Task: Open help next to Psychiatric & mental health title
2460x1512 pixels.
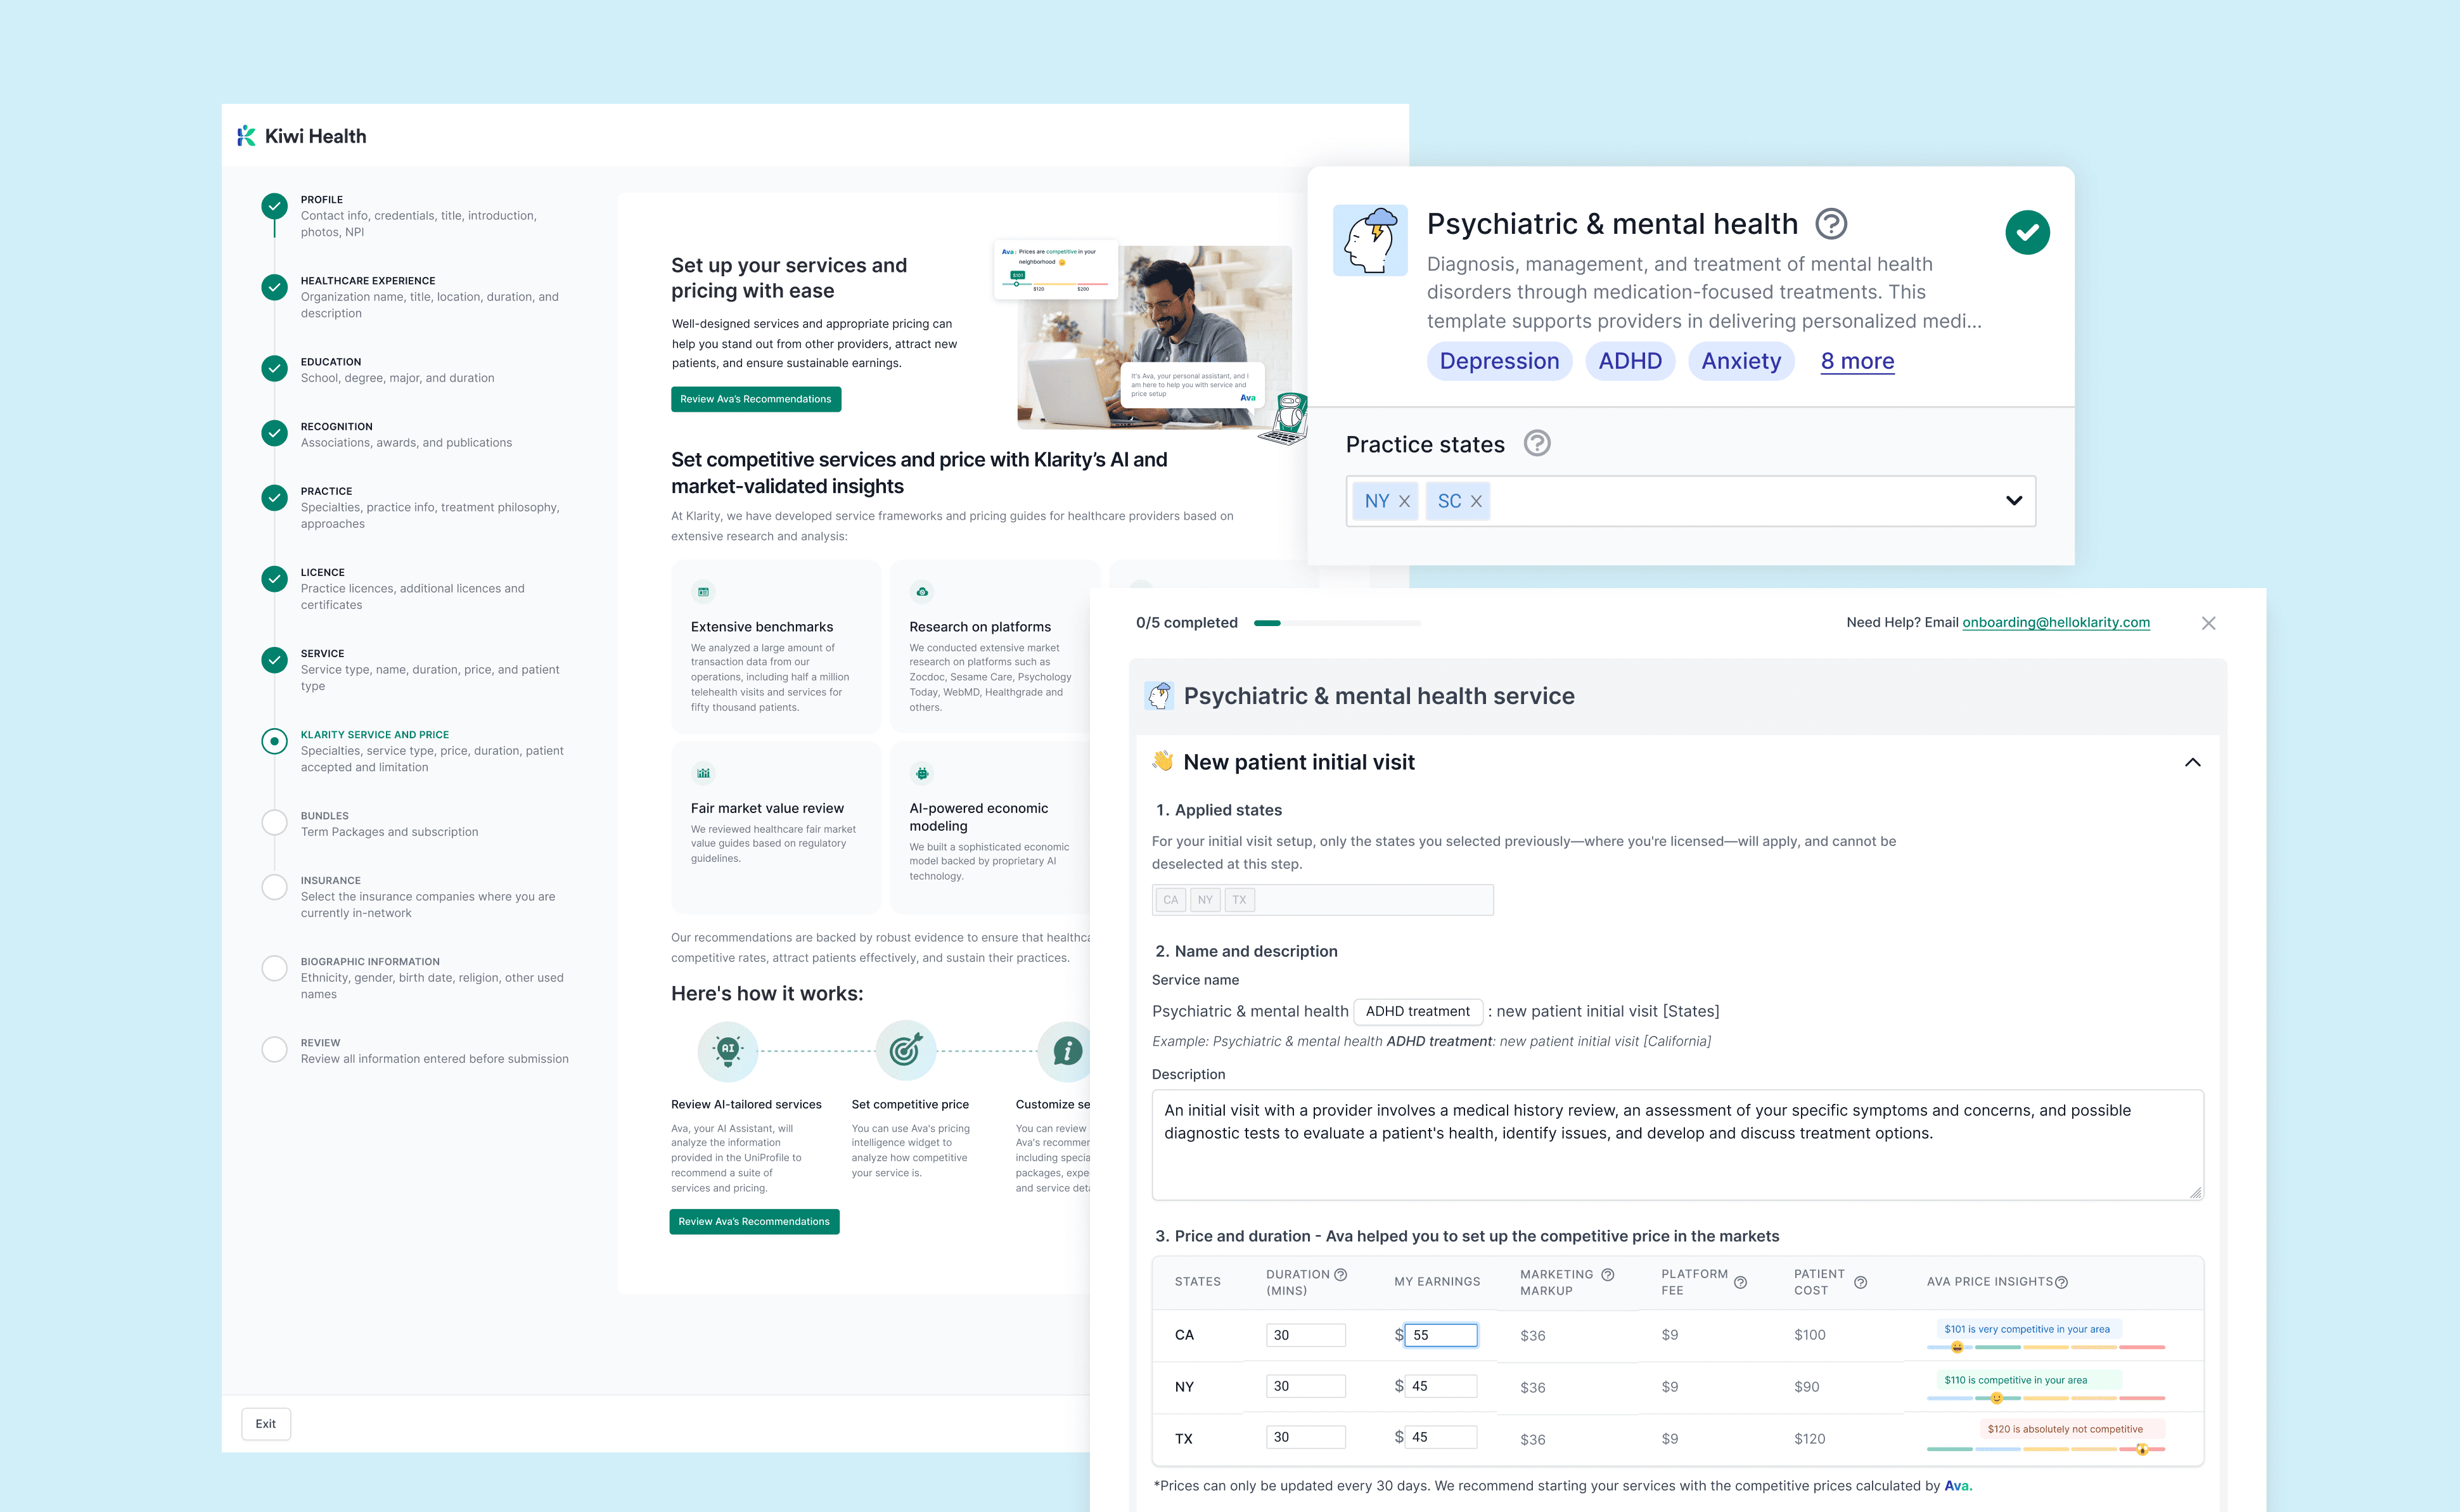Action: 1831,223
